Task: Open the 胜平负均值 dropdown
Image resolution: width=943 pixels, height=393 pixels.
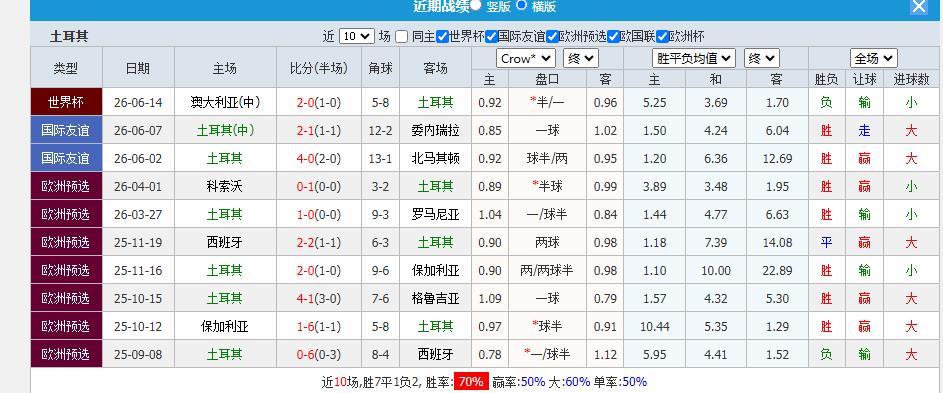Action: pos(694,58)
